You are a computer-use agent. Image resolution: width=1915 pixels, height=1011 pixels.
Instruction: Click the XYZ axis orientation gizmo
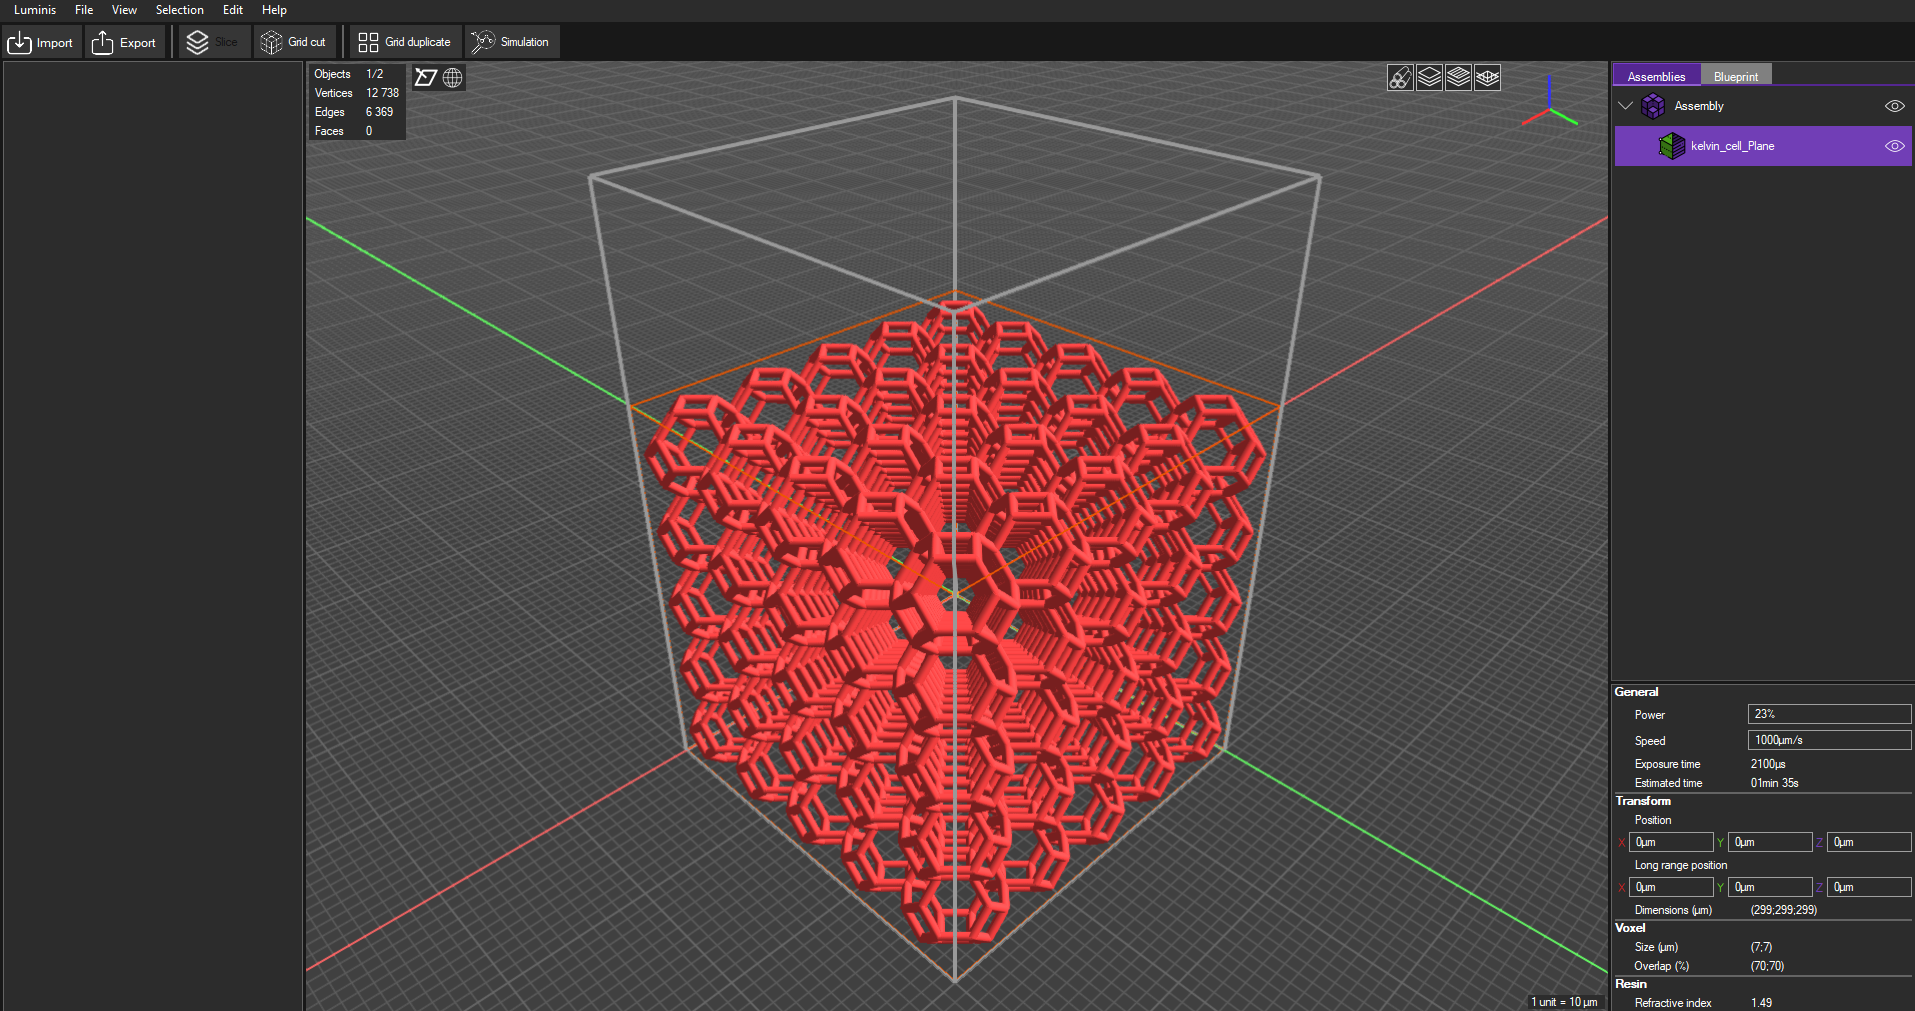point(1549,103)
